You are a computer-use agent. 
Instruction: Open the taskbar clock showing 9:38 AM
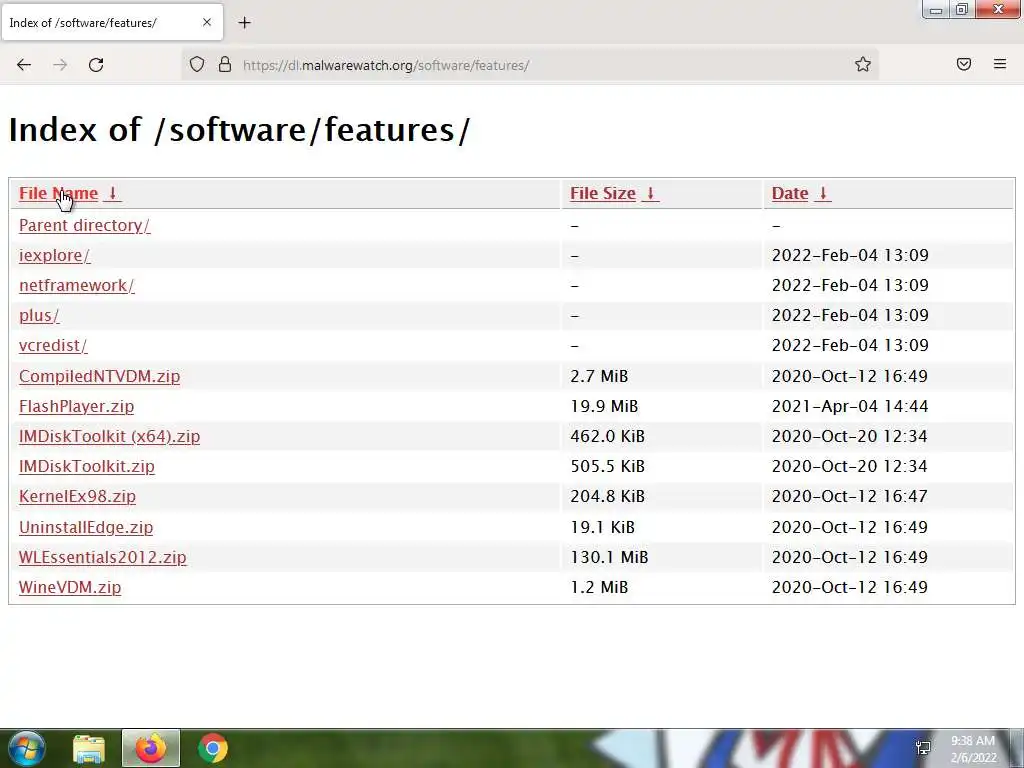pos(973,749)
